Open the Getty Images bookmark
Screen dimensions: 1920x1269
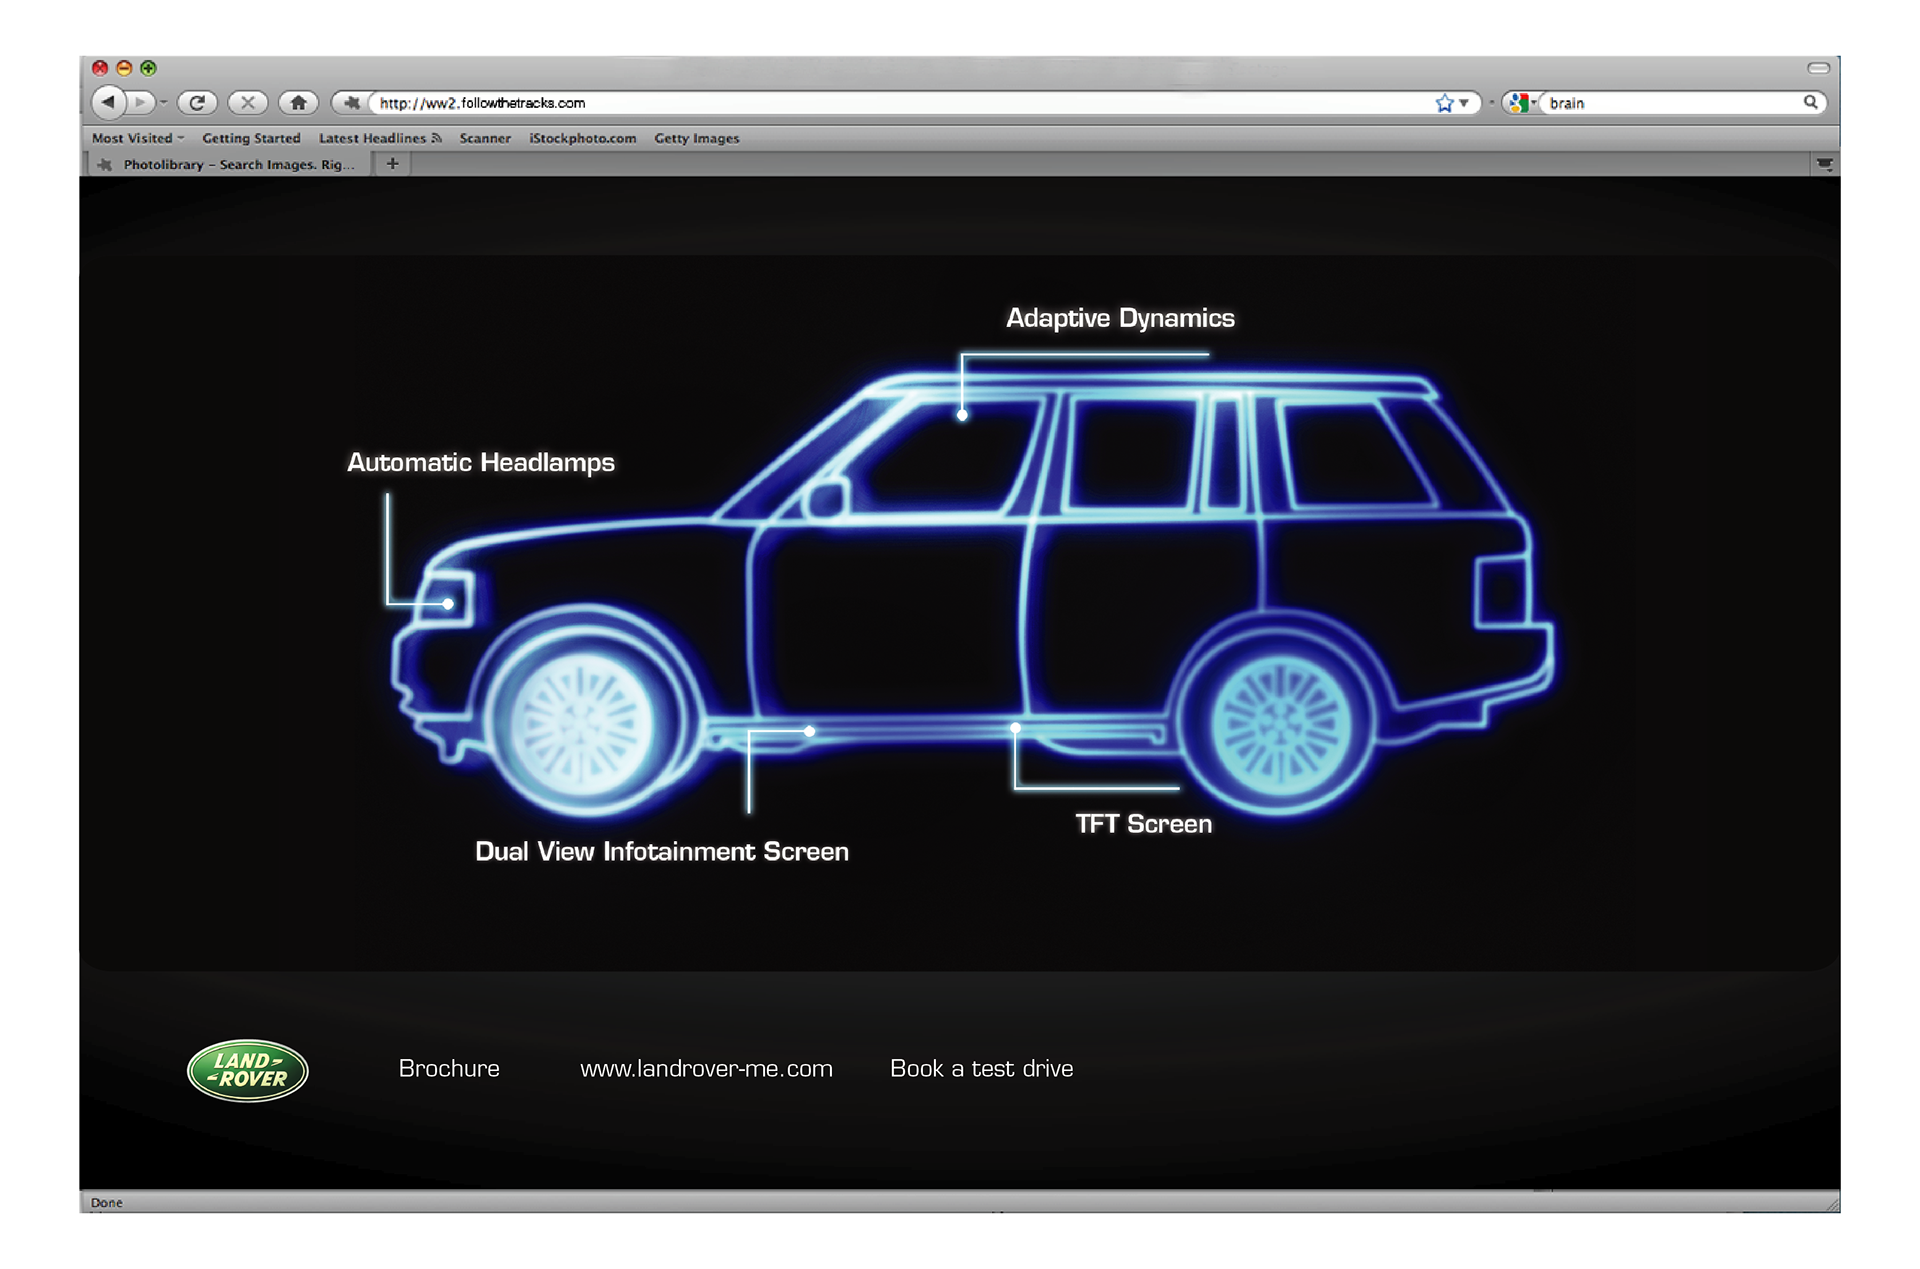697,138
